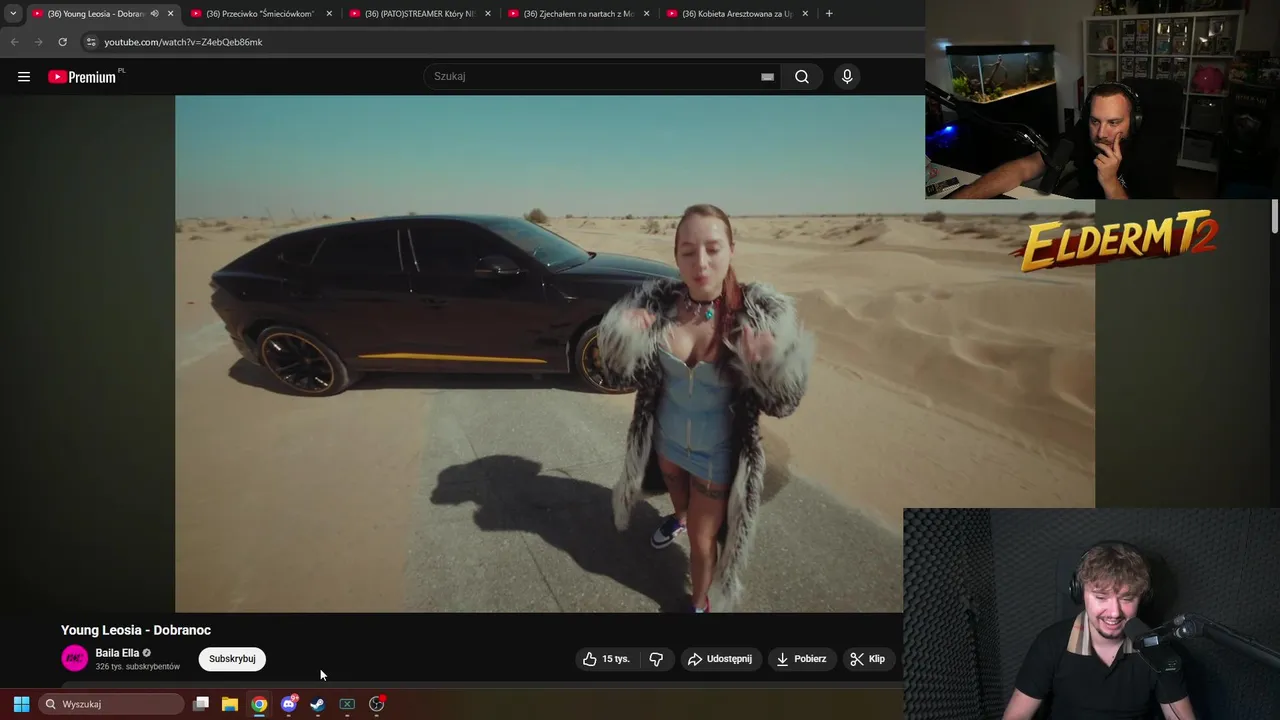This screenshot has width=1280, height=720.
Task: Select the 326 tys. subskrybentów text
Action: (x=138, y=667)
